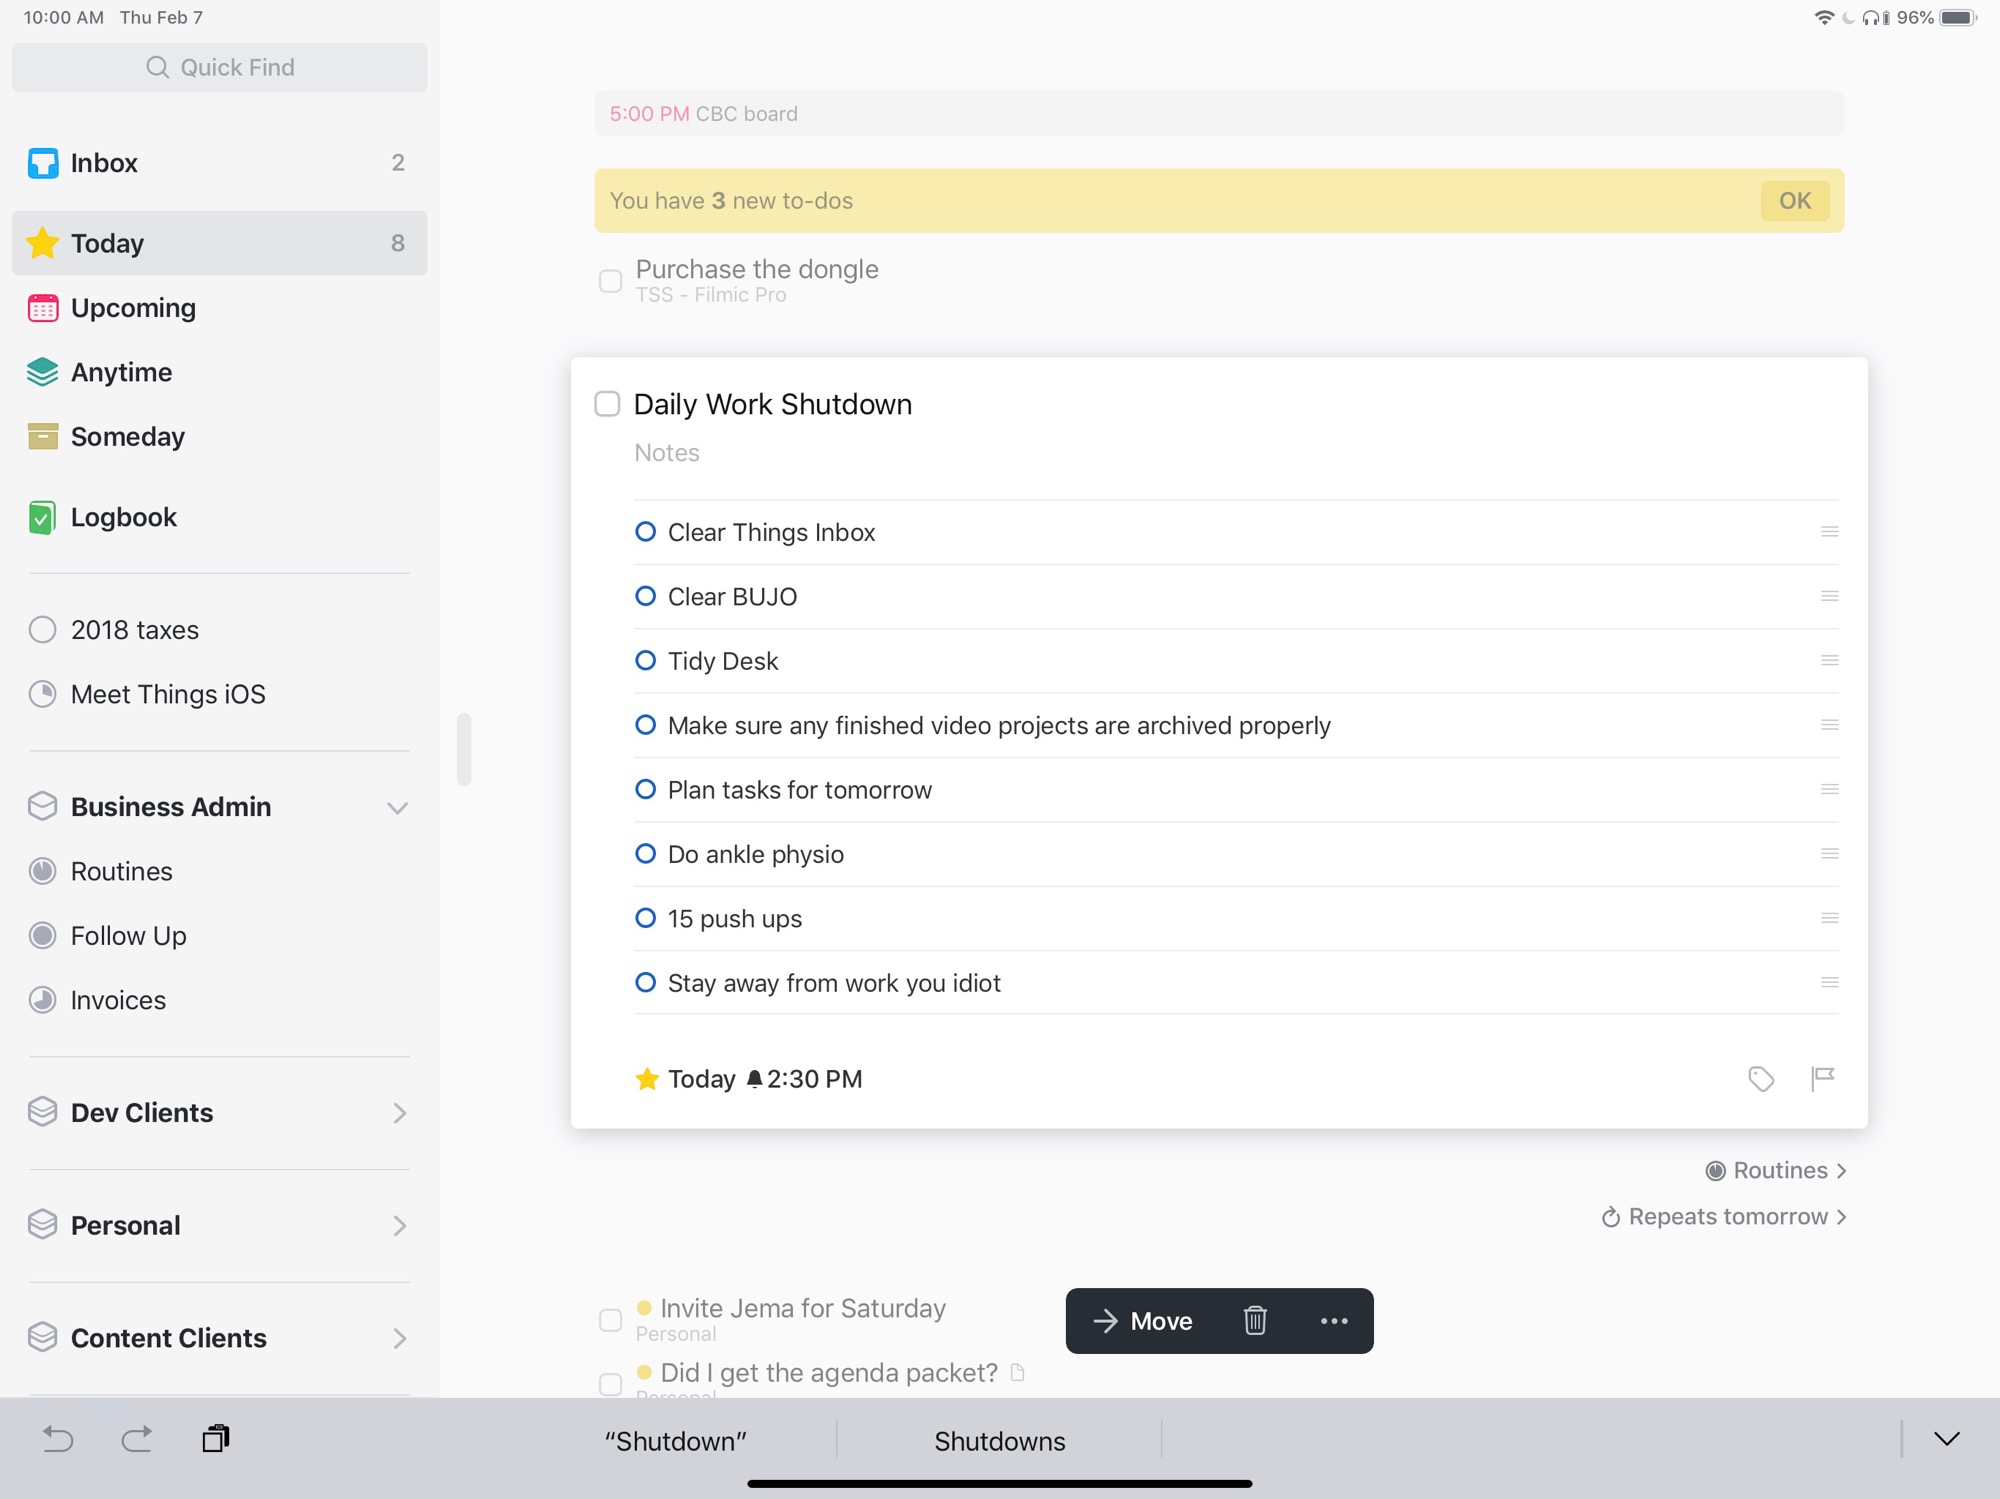Expand the Content Clients area
This screenshot has height=1499, width=2000.
(399, 1338)
